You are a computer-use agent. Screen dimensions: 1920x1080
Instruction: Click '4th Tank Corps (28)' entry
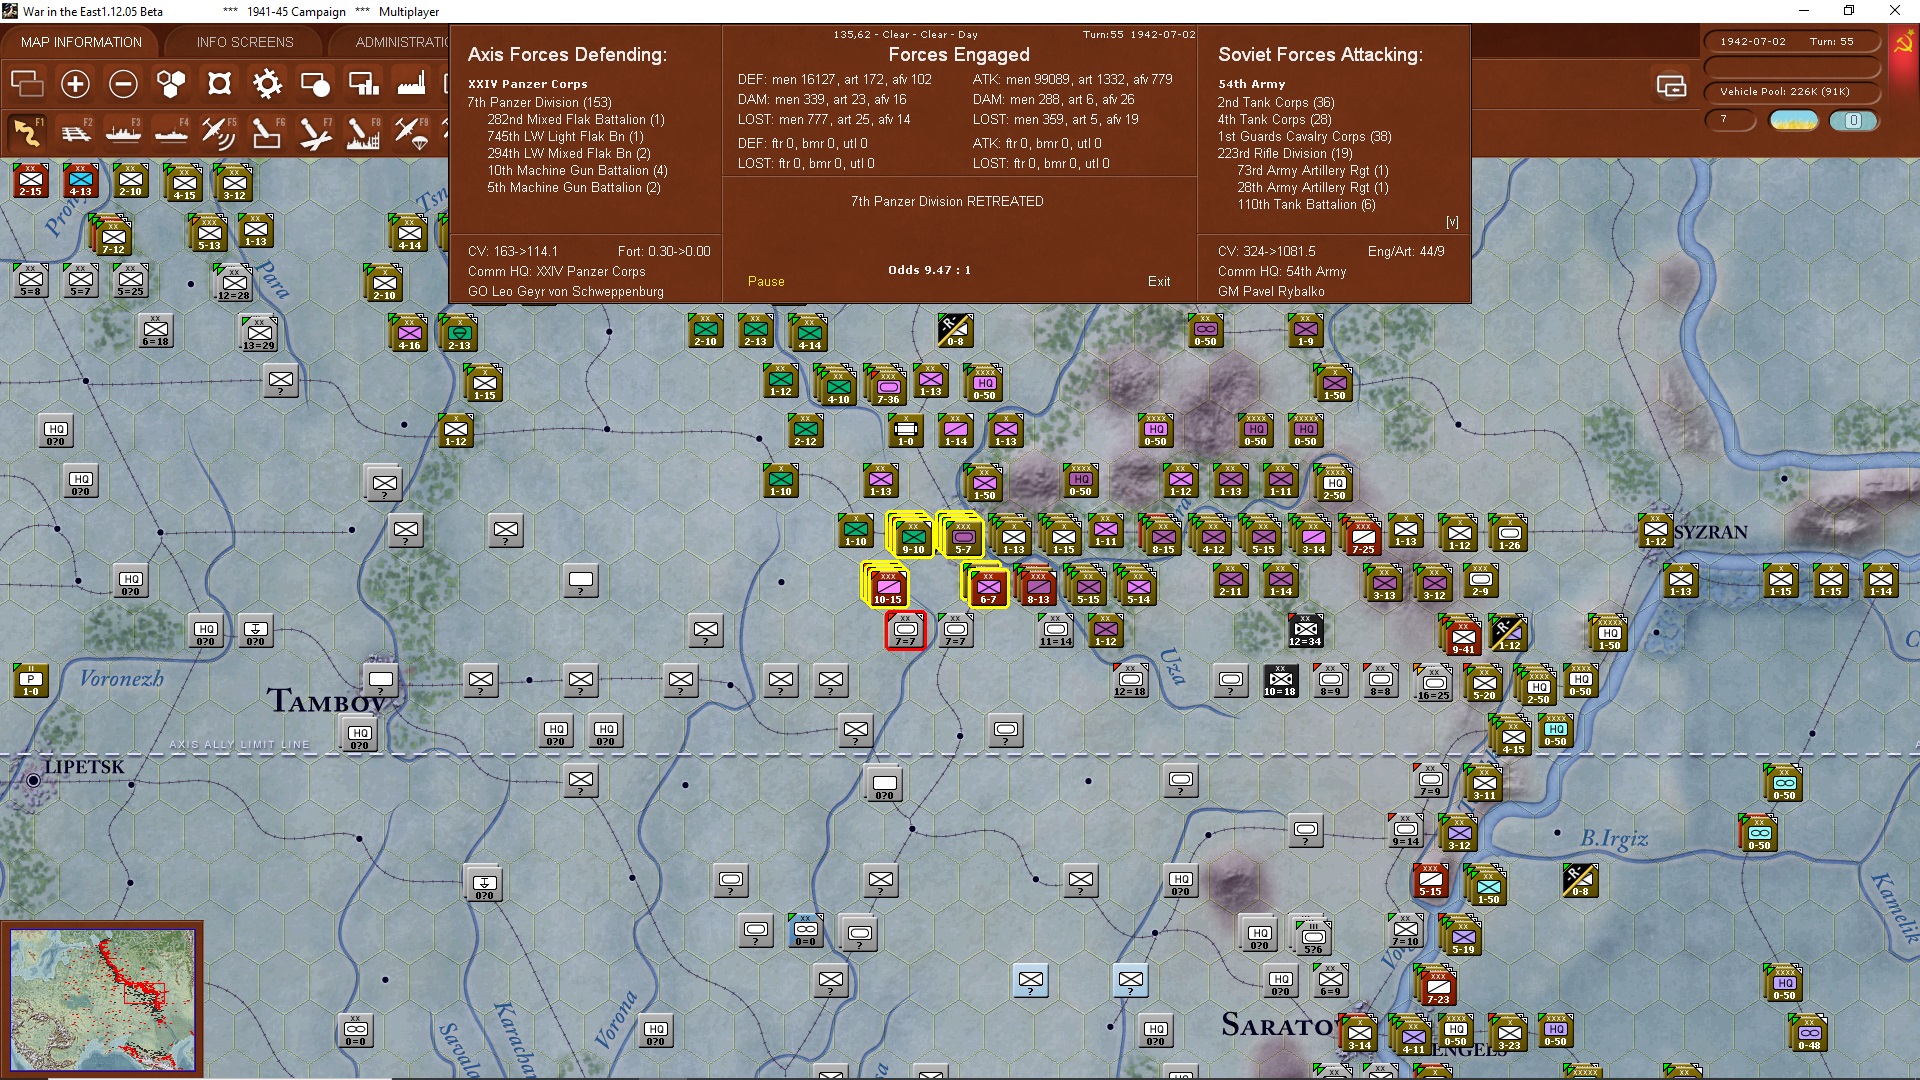[1274, 119]
